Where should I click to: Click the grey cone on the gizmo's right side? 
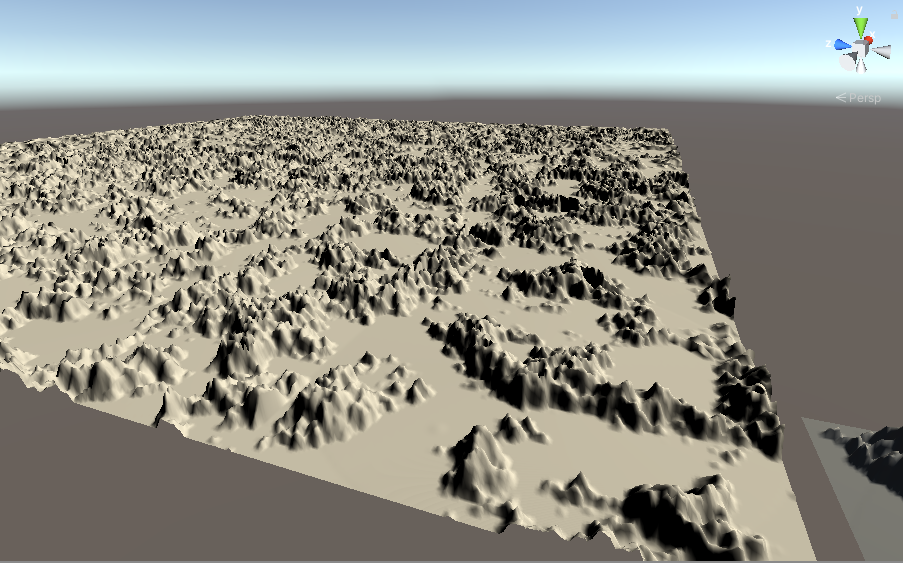click(x=881, y=52)
